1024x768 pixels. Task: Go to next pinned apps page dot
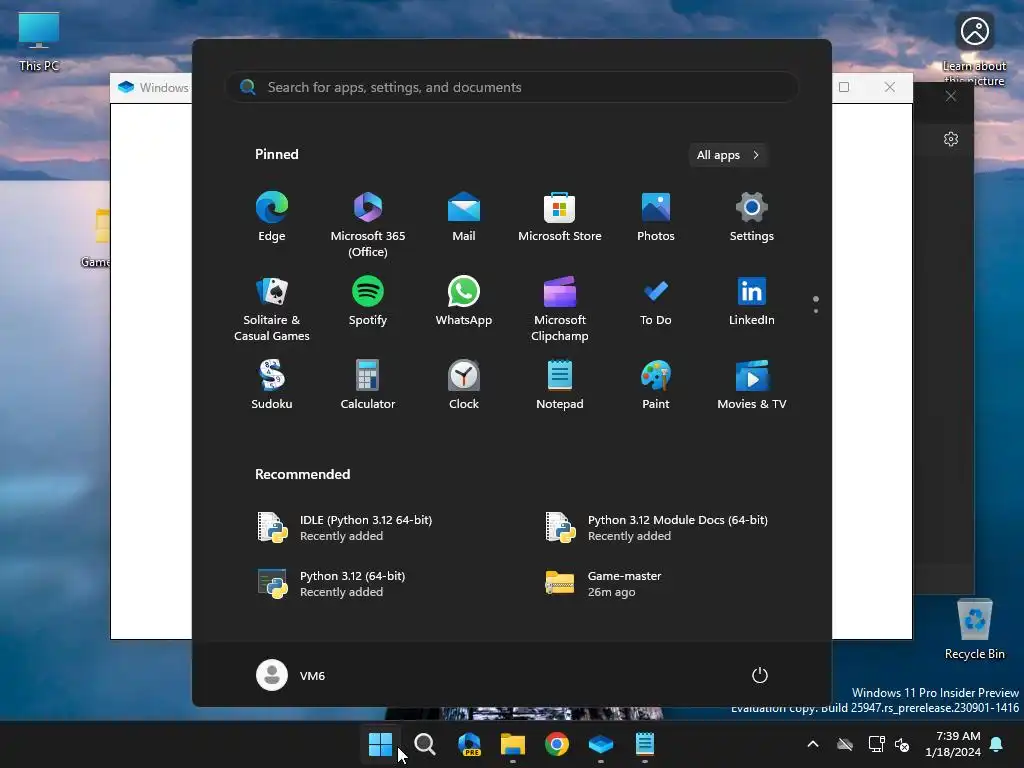(x=816, y=311)
